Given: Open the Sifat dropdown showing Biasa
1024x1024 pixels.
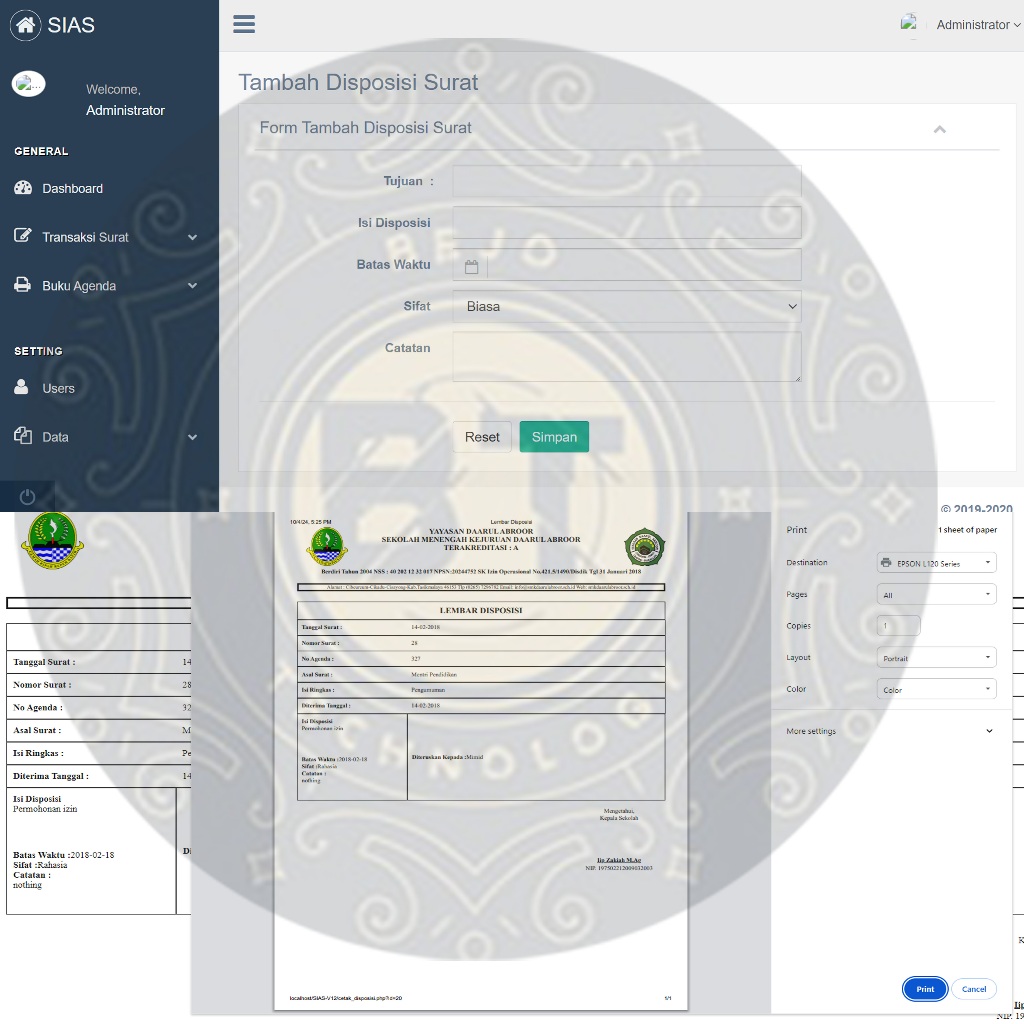Looking at the screenshot, I should click(627, 306).
